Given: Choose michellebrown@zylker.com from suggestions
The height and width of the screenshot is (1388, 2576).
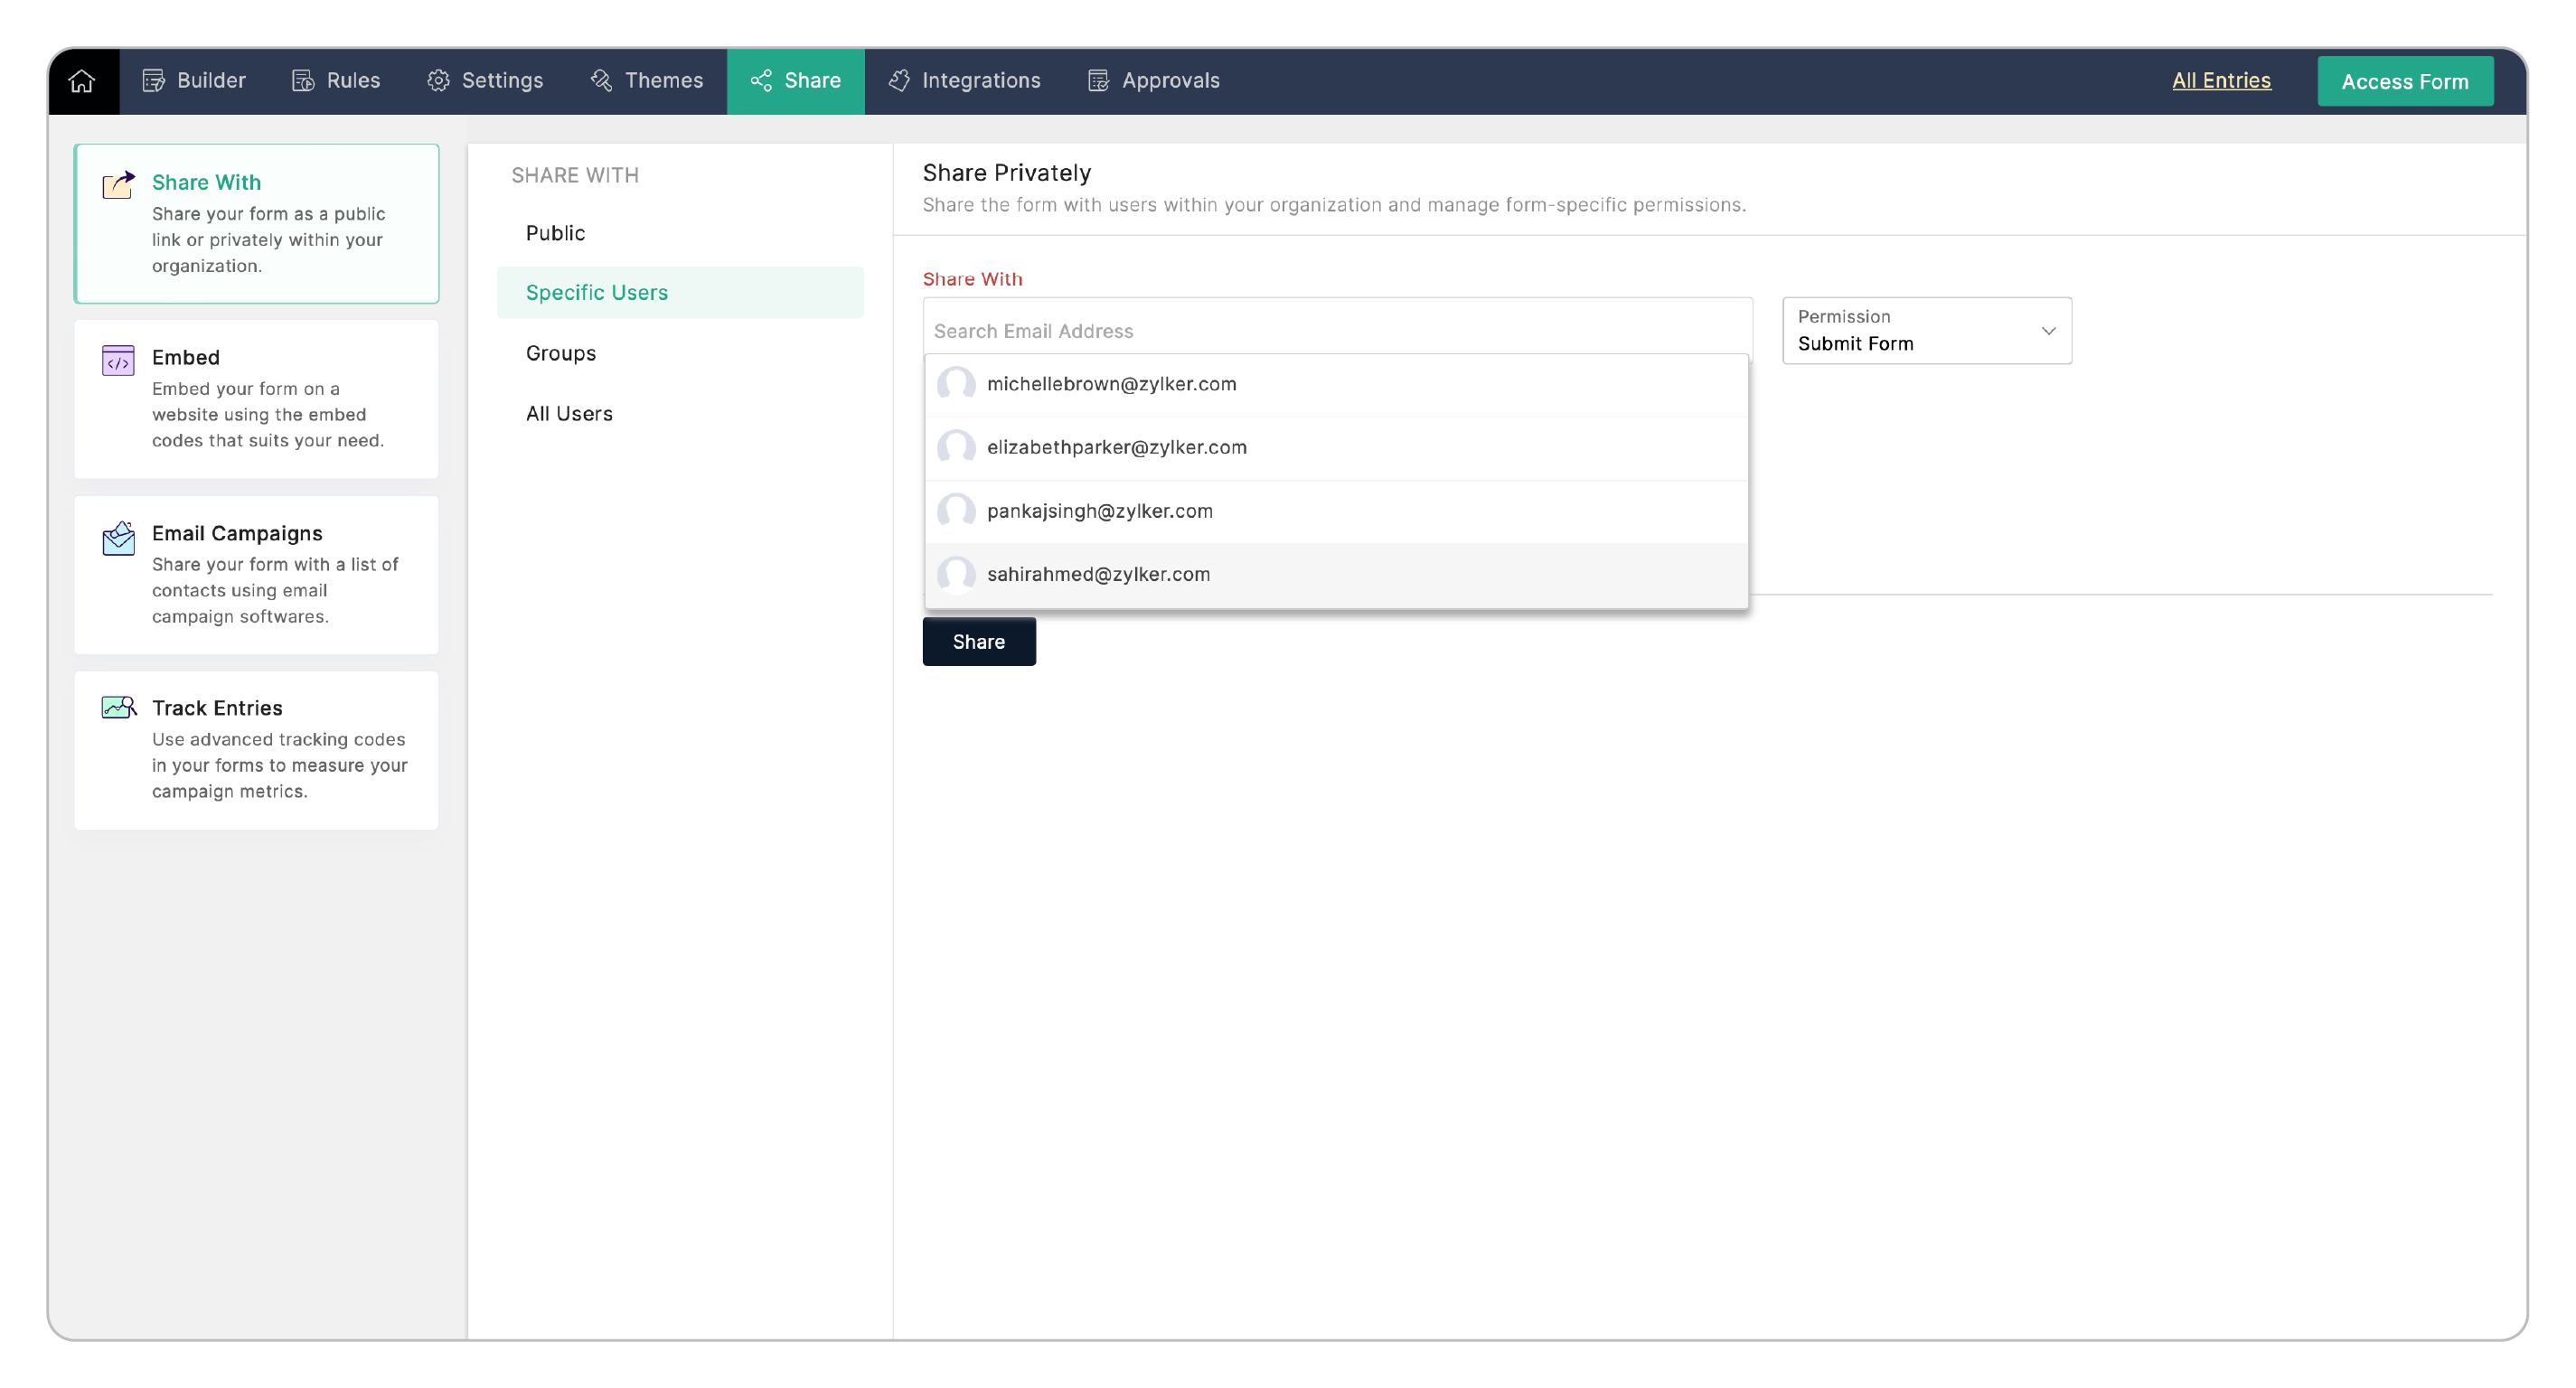Looking at the screenshot, I should pos(1111,384).
